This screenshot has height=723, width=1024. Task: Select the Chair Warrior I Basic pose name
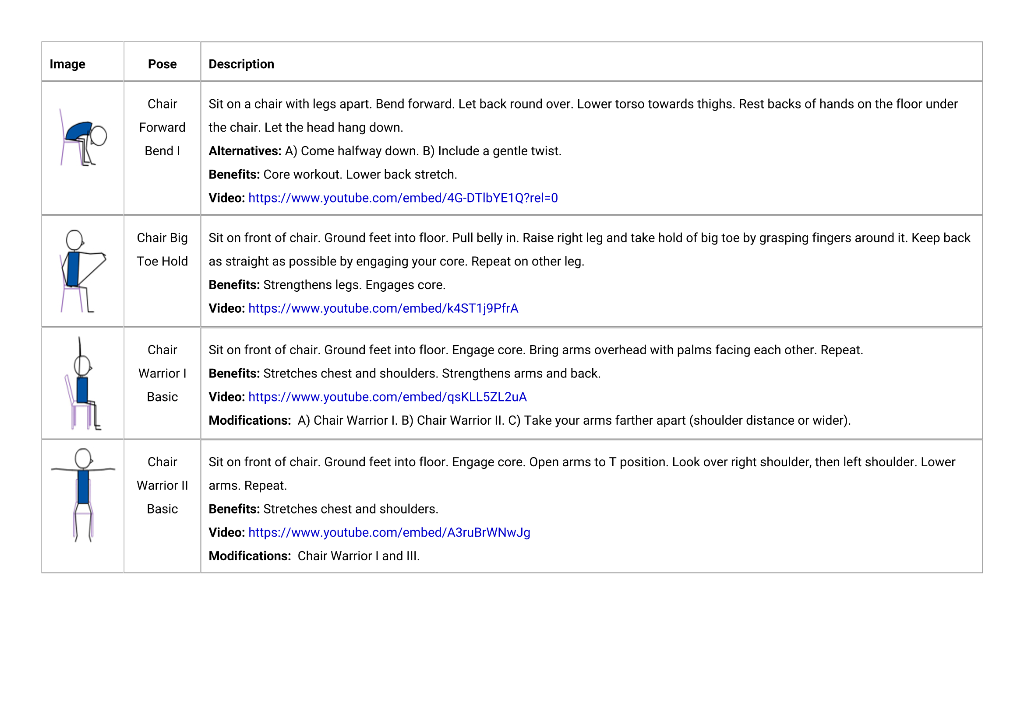[x=162, y=374]
